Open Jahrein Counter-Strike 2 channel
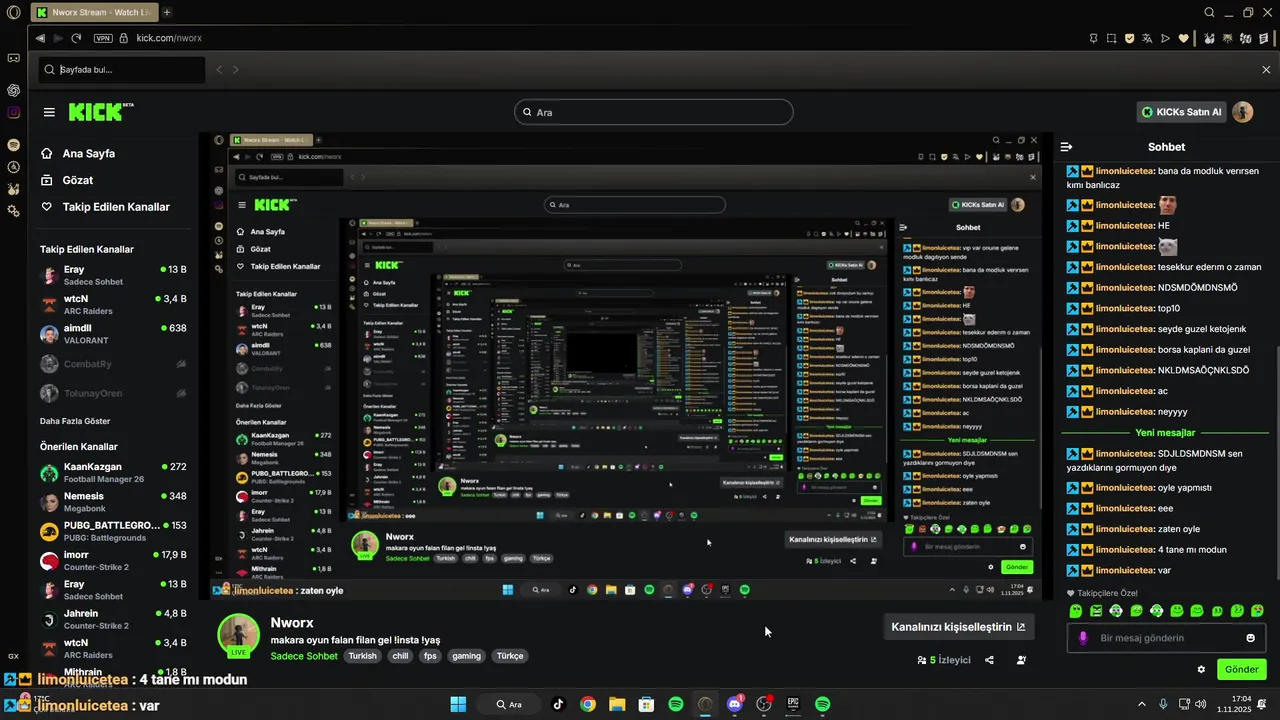This screenshot has width=1280, height=720. pos(113,619)
